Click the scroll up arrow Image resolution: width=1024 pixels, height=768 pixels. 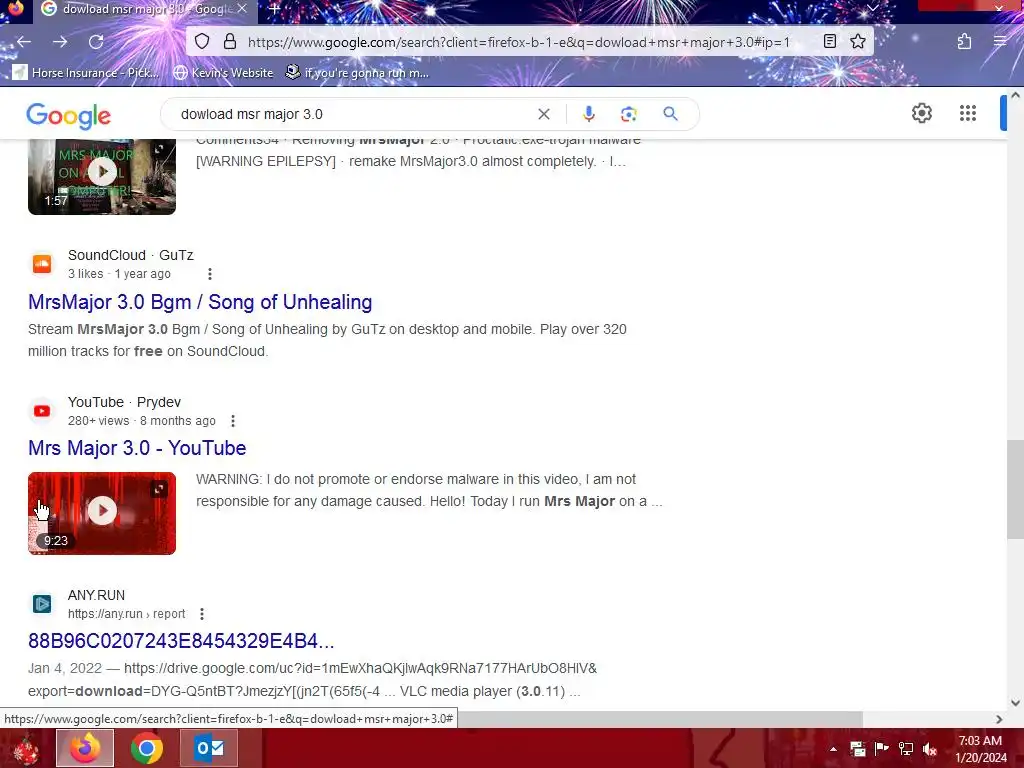(1015, 95)
